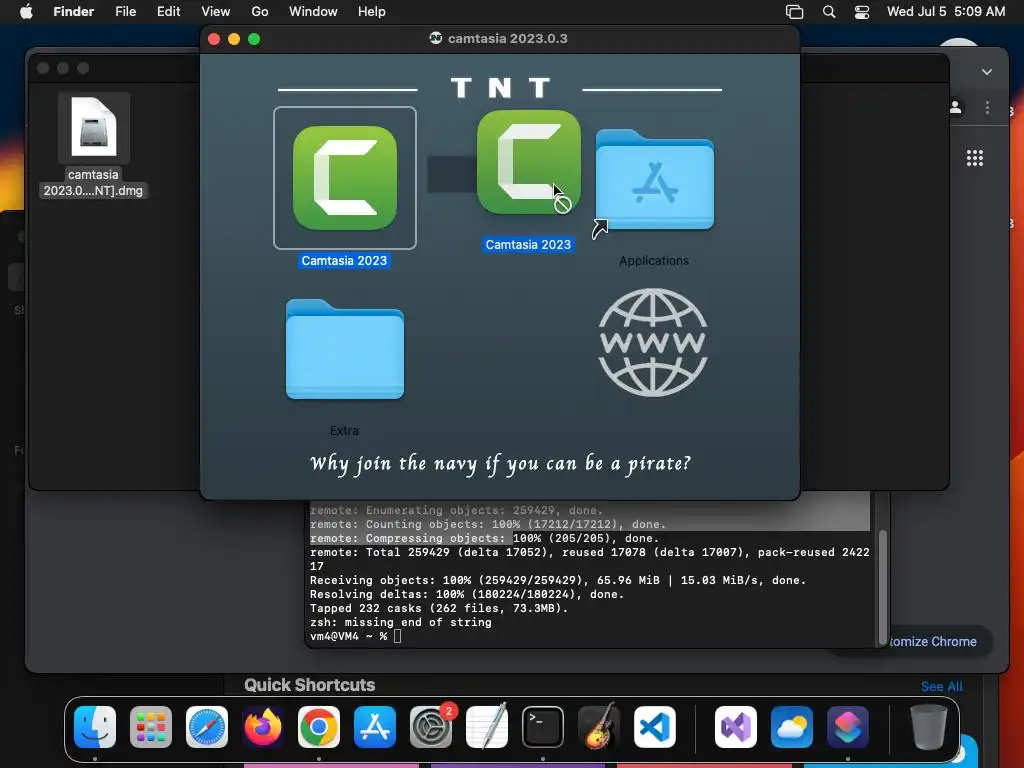This screenshot has height=768, width=1024.
Task: Open the WWW globe link icon
Action: click(x=653, y=342)
